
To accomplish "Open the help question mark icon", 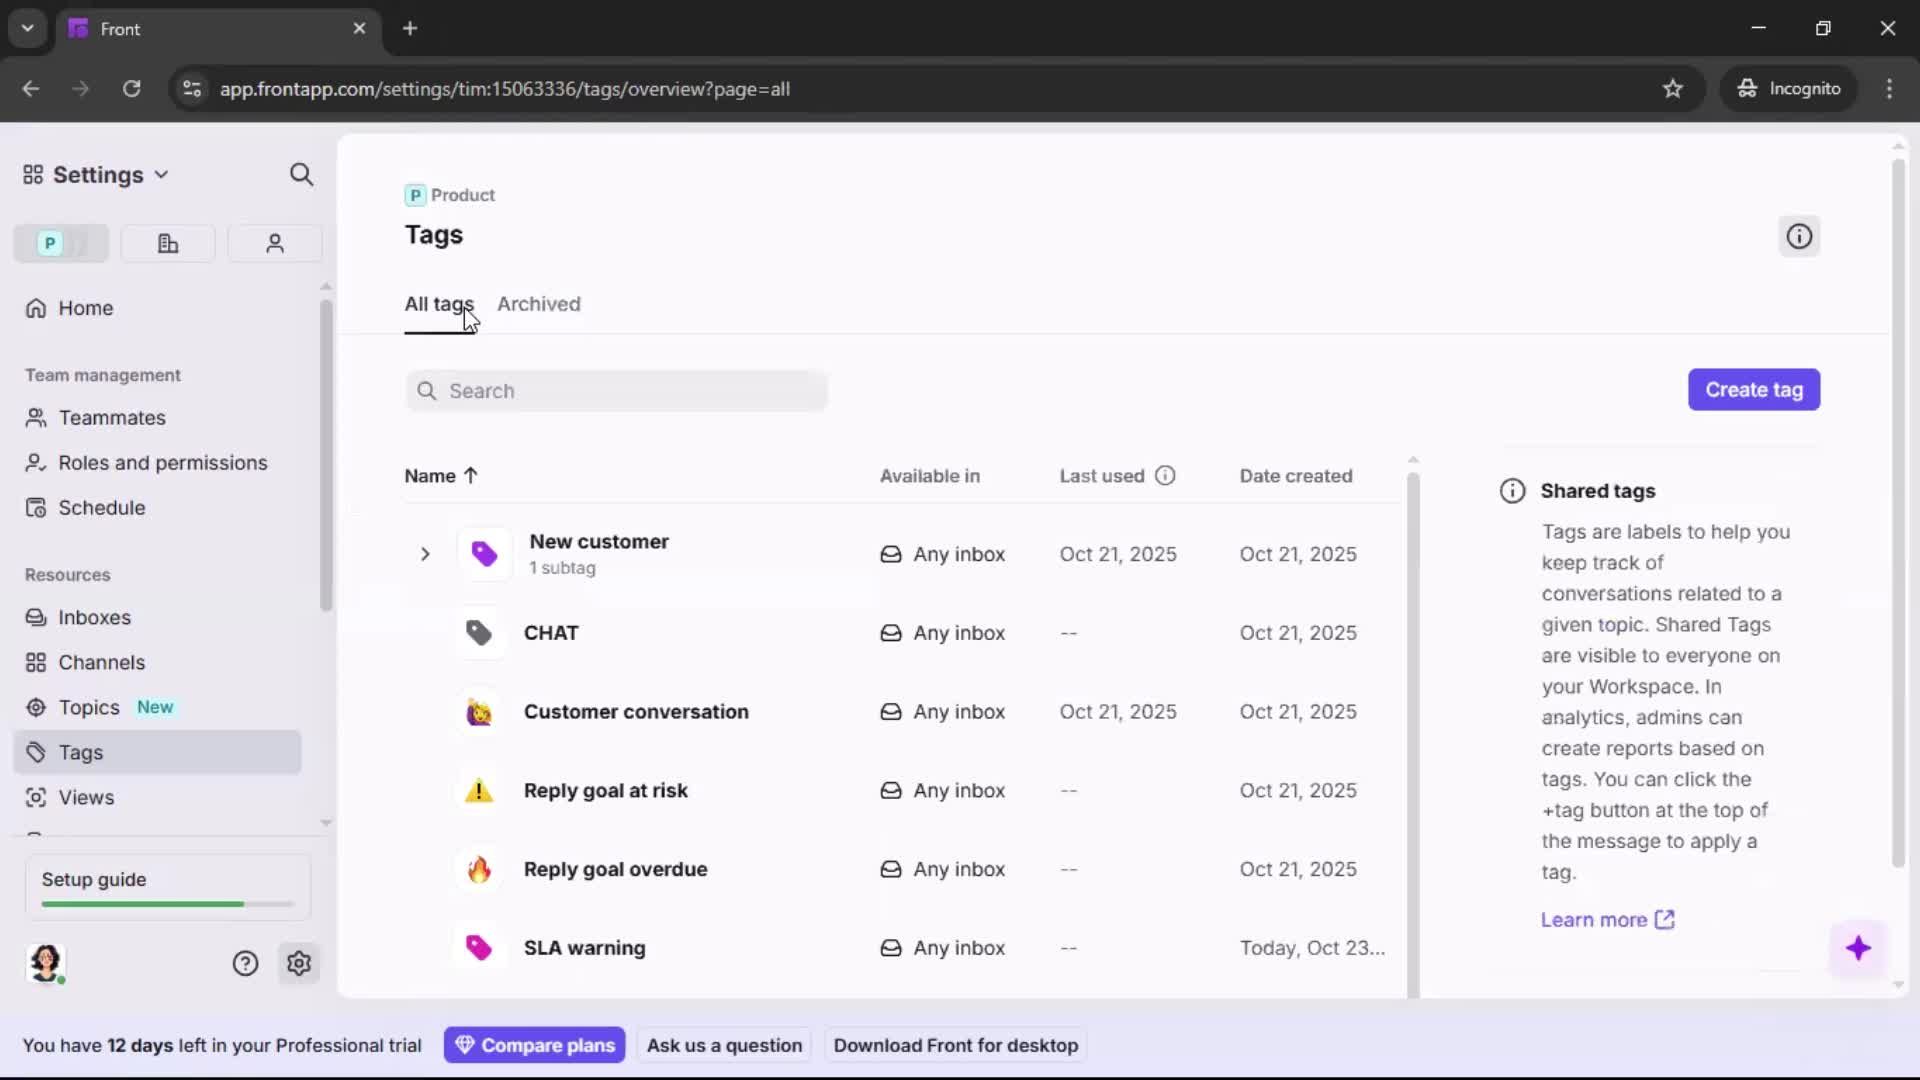I will [x=245, y=963].
